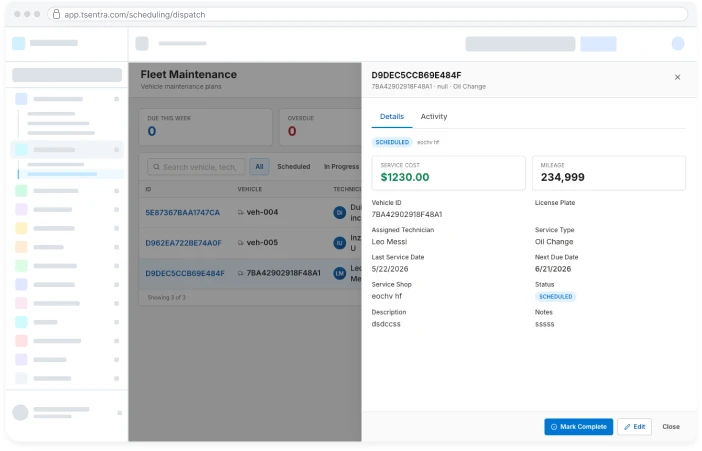Click the Next Due Date 6/21/2026
The height and width of the screenshot is (451, 702).
click(x=552, y=269)
